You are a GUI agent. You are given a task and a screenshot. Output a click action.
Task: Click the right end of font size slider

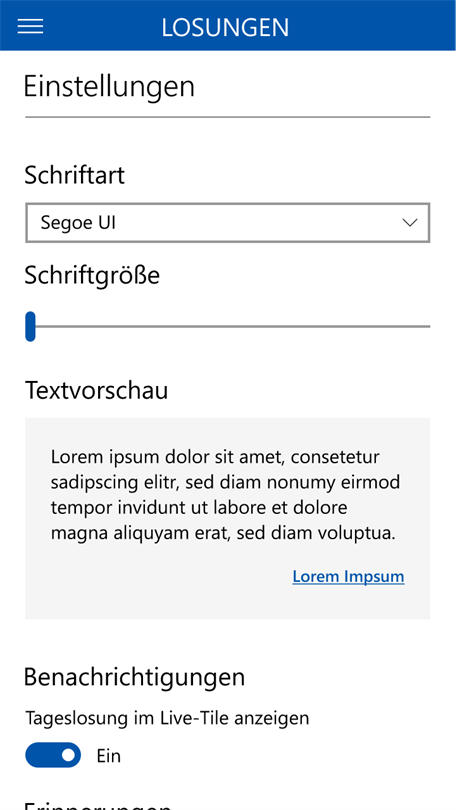pos(428,326)
